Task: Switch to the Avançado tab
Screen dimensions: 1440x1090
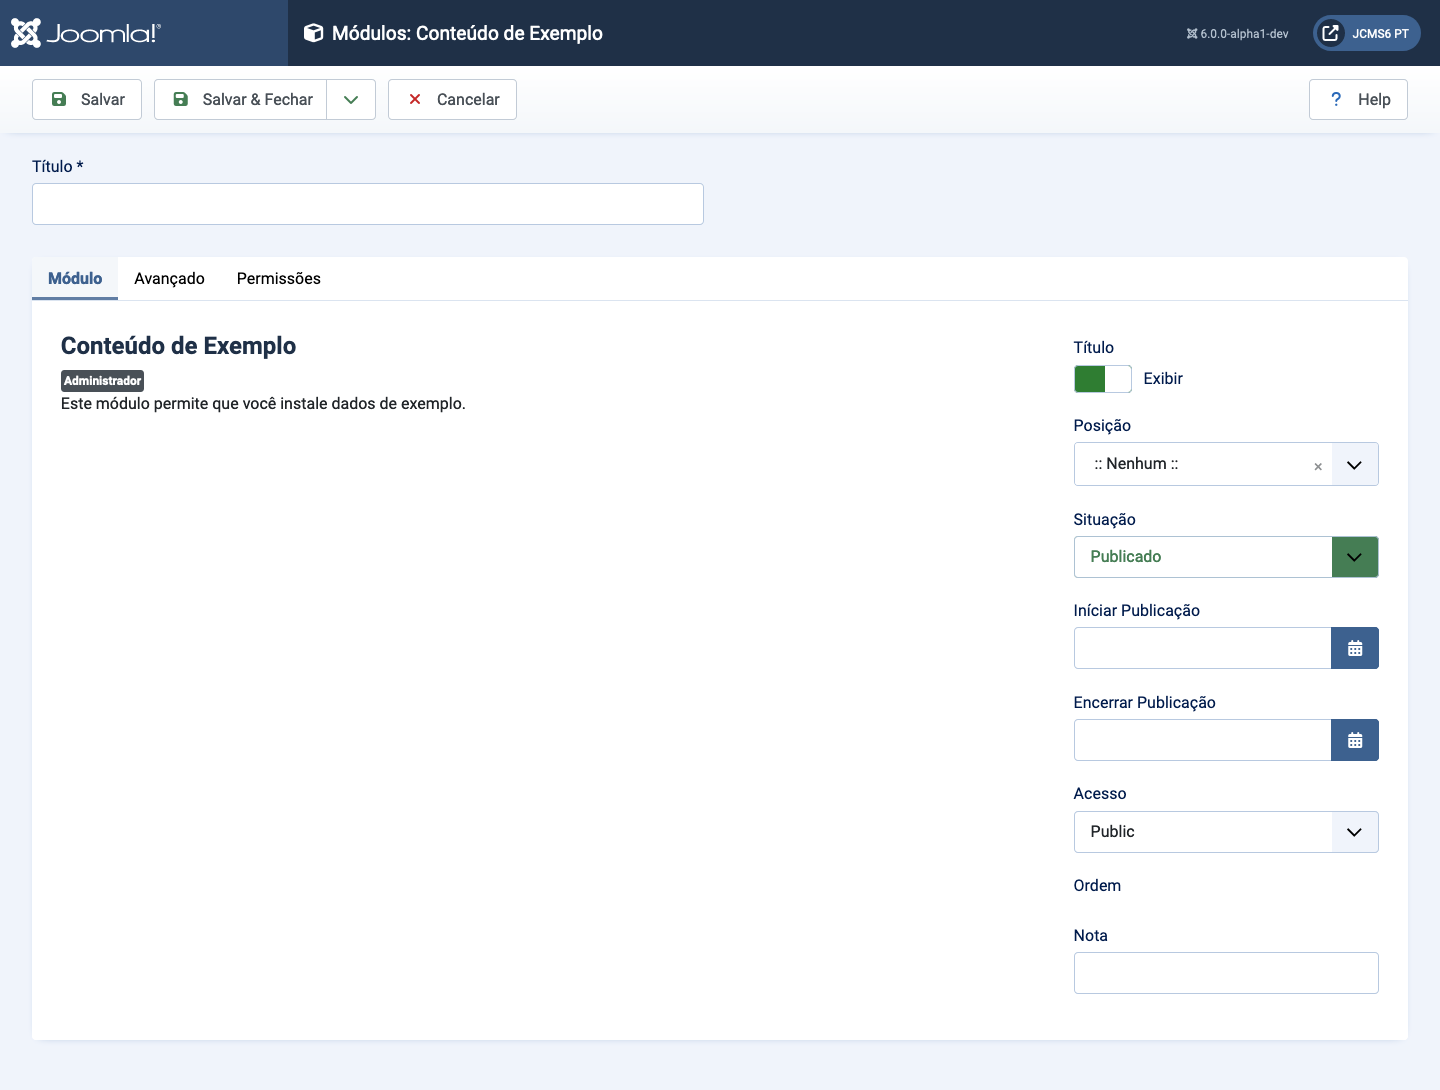Action: tap(169, 278)
